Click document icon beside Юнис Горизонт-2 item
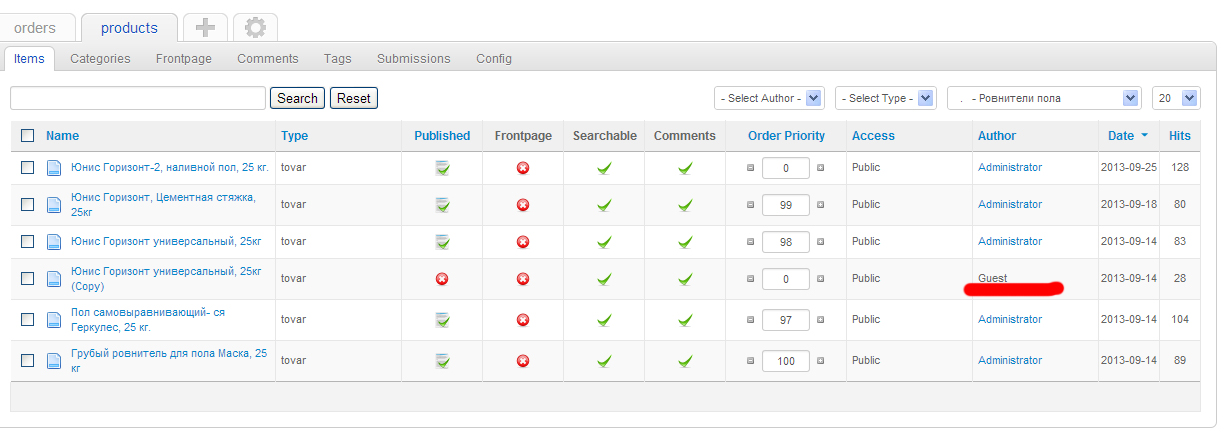 tap(55, 168)
